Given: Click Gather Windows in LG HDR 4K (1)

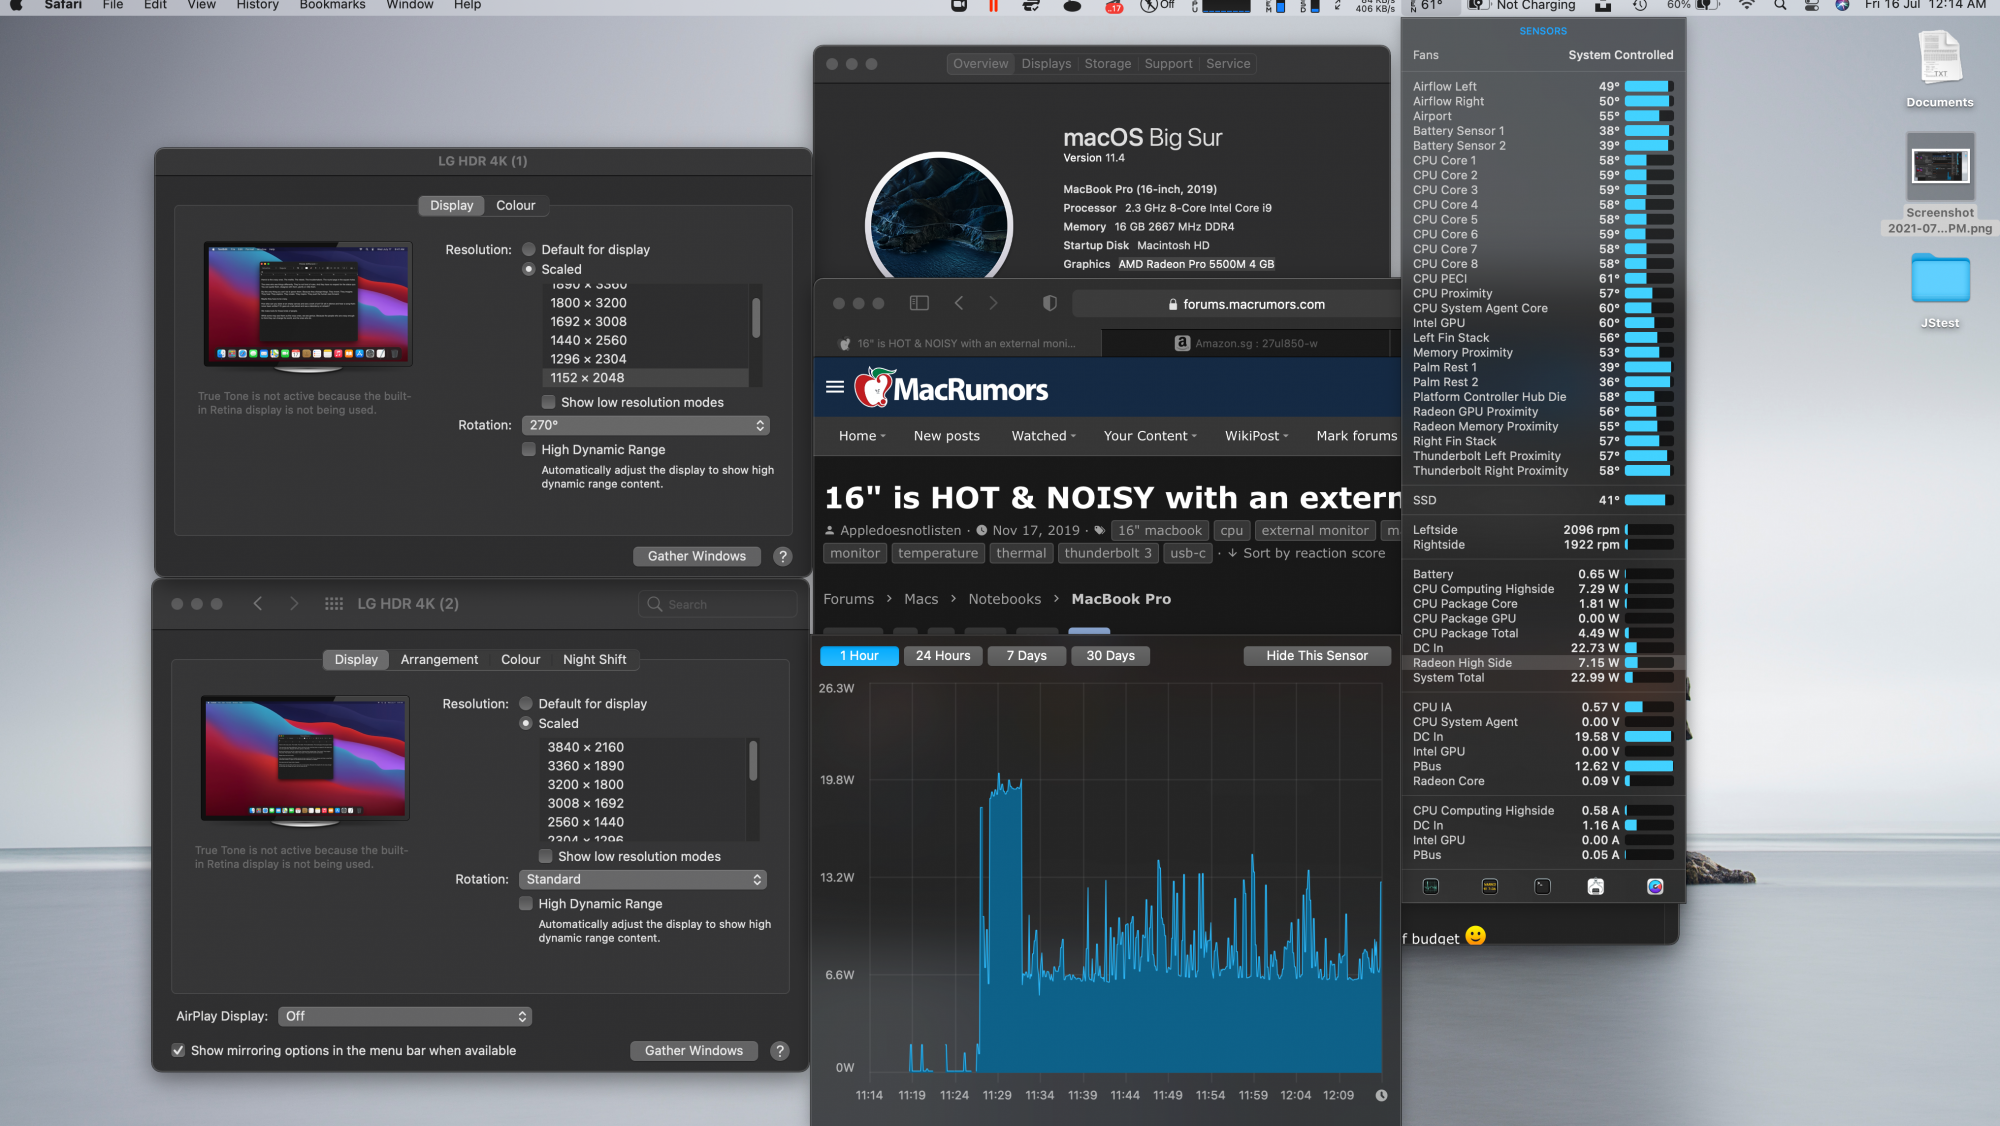Looking at the screenshot, I should 696,557.
